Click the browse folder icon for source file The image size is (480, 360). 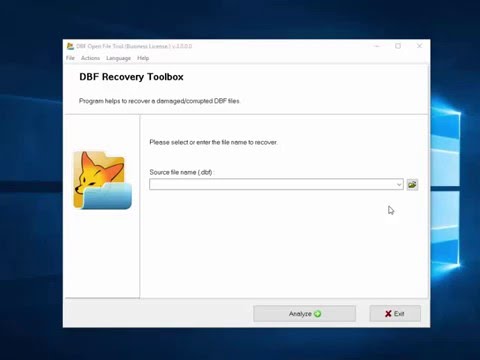point(412,184)
